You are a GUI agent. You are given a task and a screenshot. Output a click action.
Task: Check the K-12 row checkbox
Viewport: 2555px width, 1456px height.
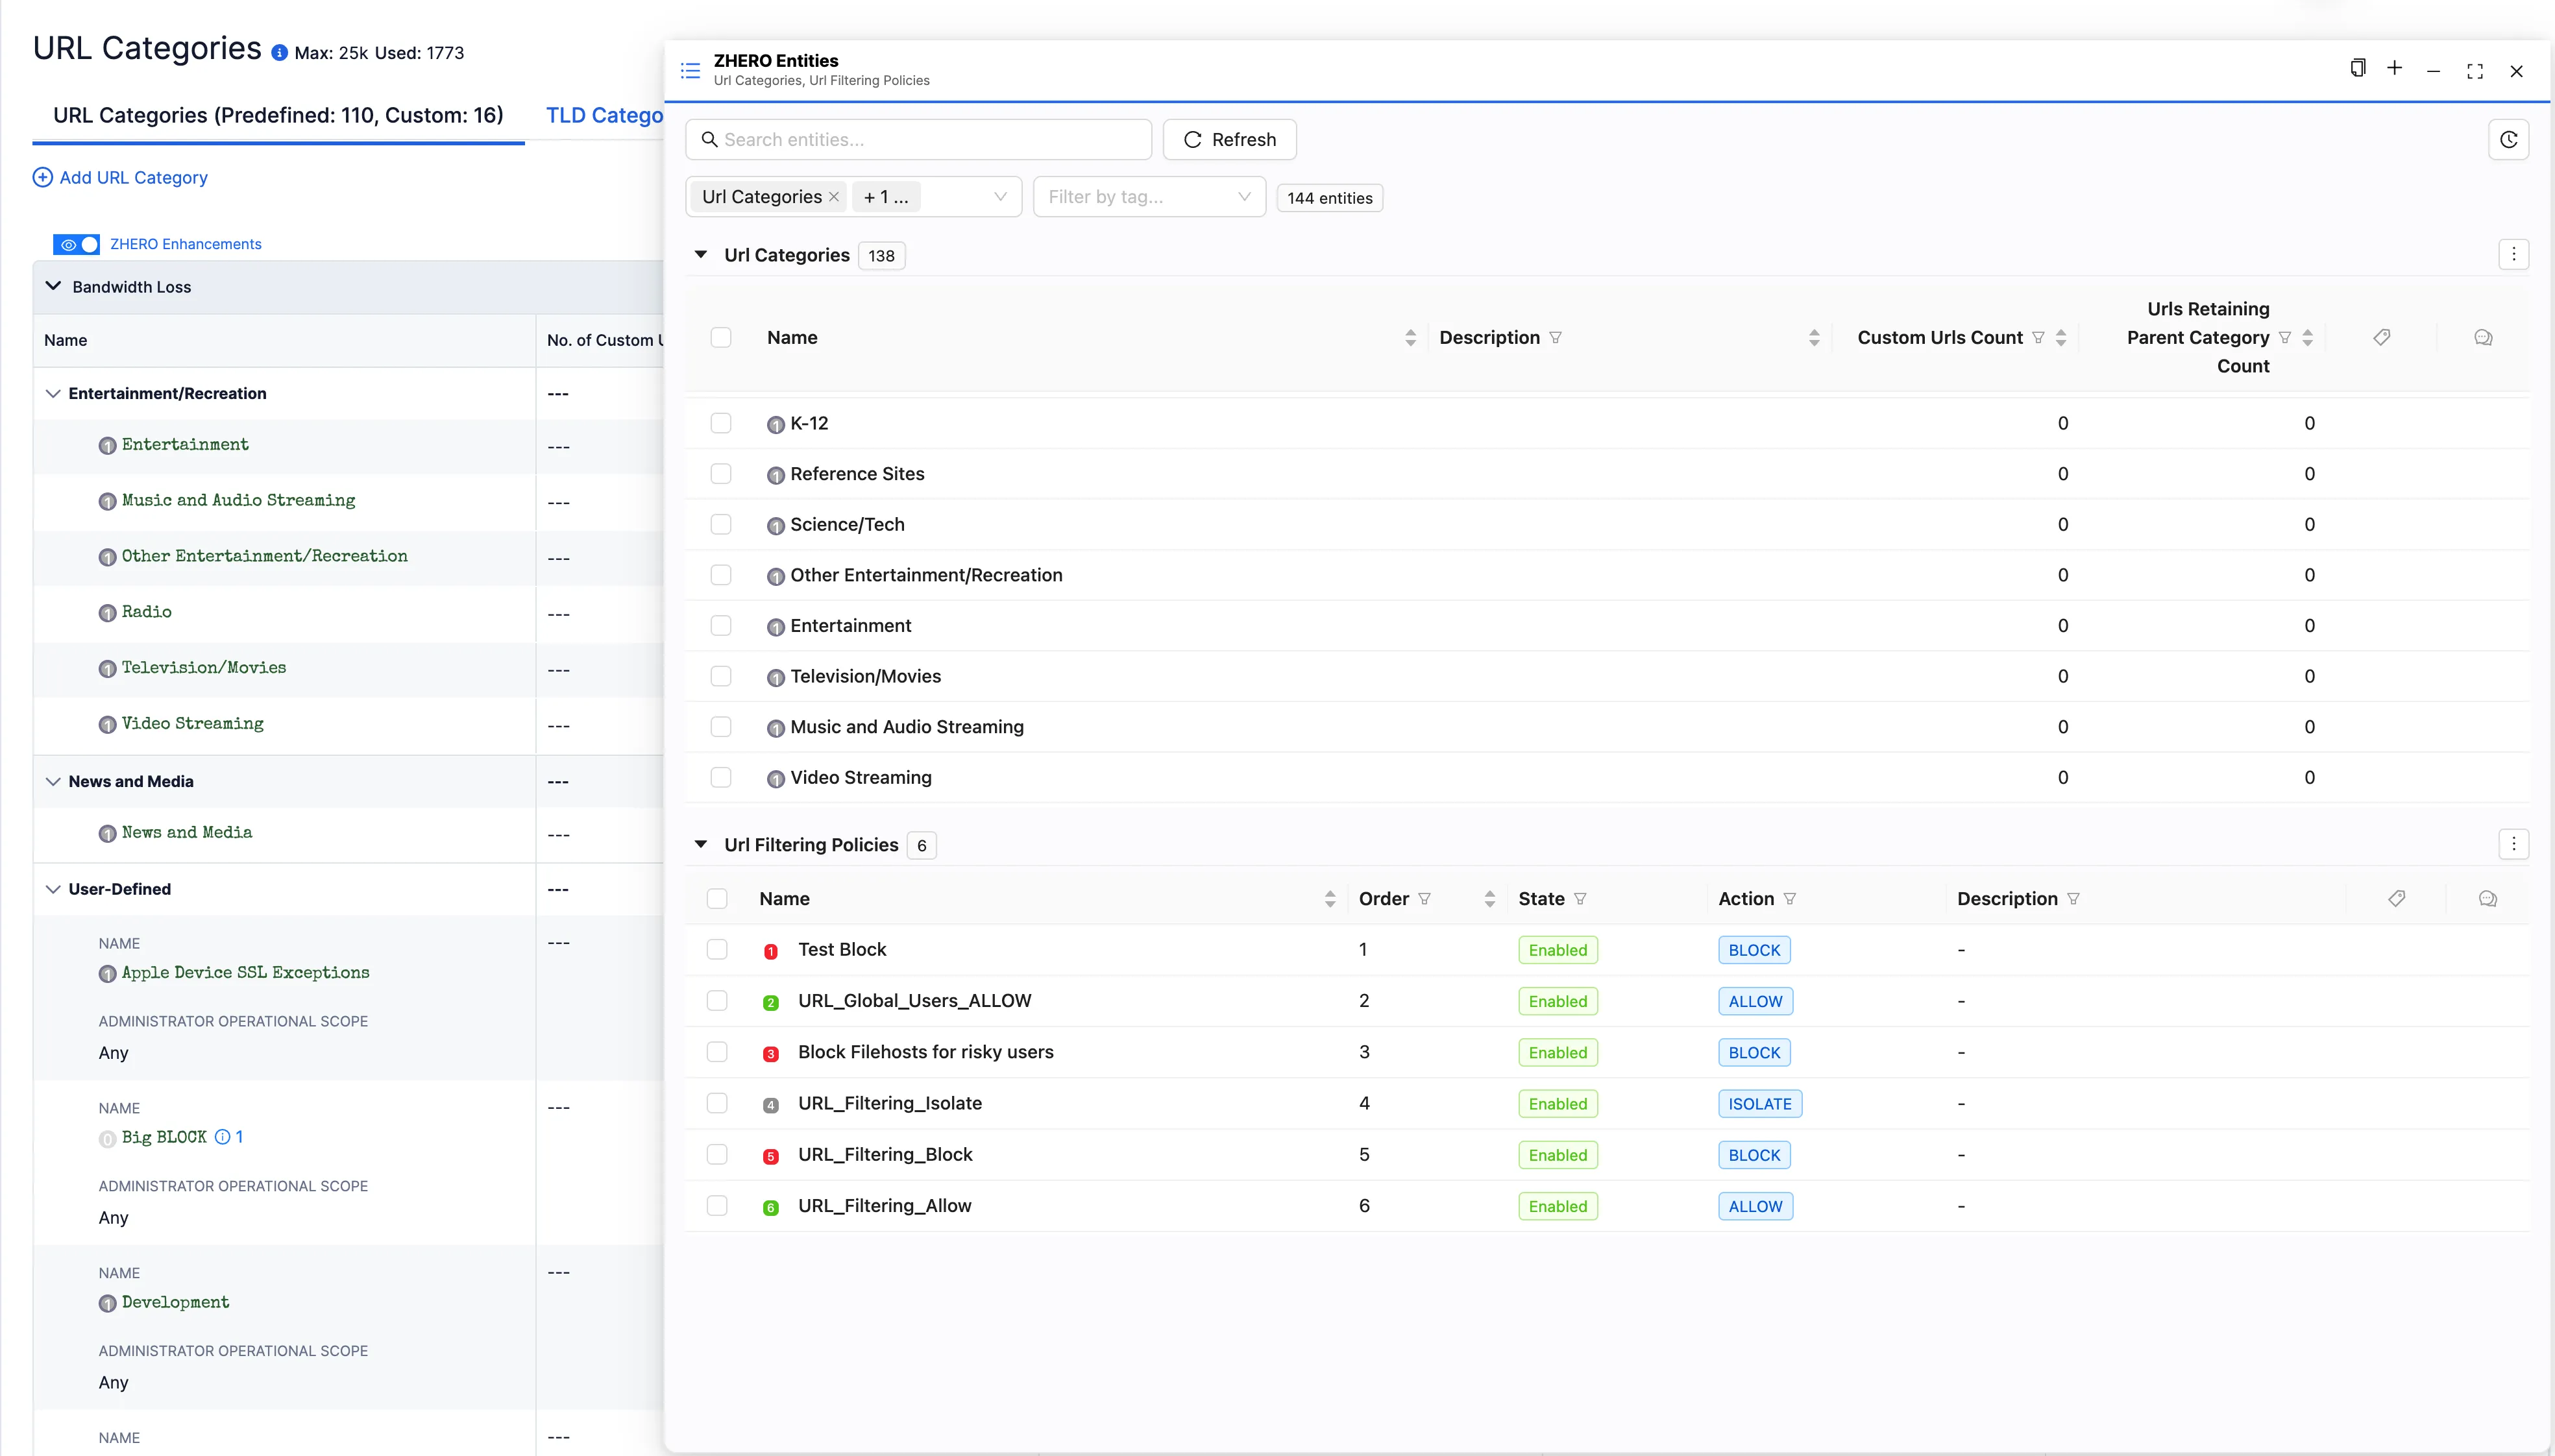(x=720, y=423)
